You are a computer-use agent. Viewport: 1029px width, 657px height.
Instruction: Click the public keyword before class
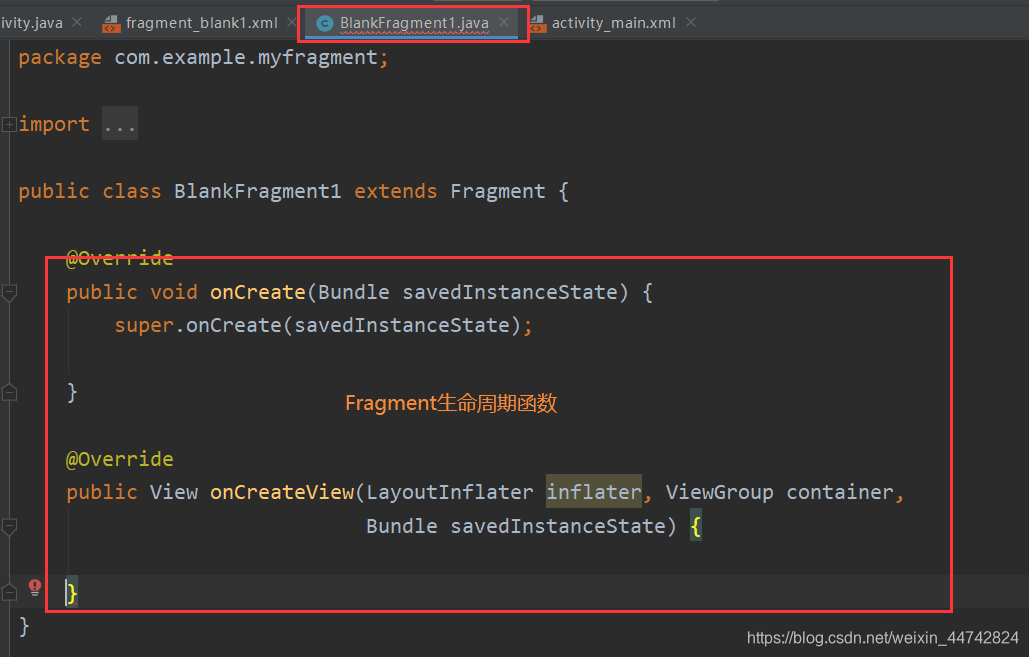[x=54, y=192]
